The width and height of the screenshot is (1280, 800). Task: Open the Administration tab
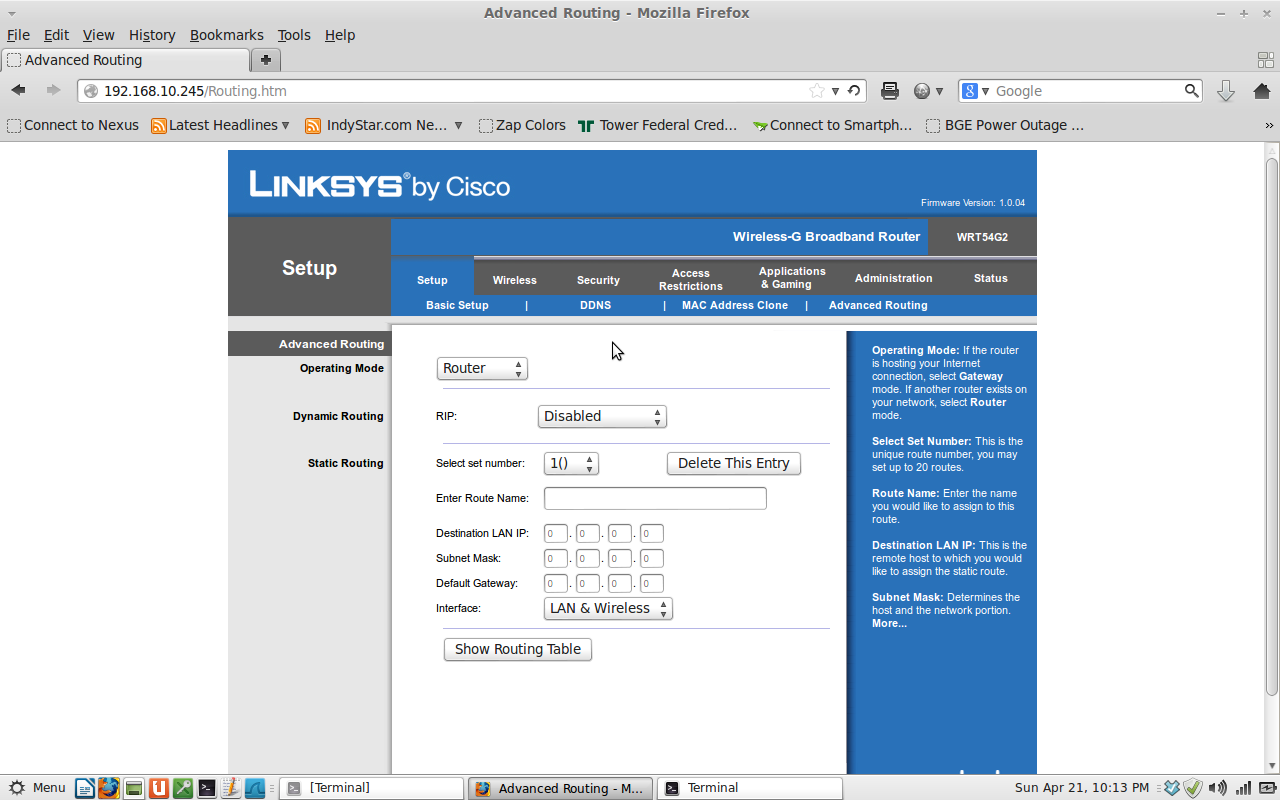893,278
